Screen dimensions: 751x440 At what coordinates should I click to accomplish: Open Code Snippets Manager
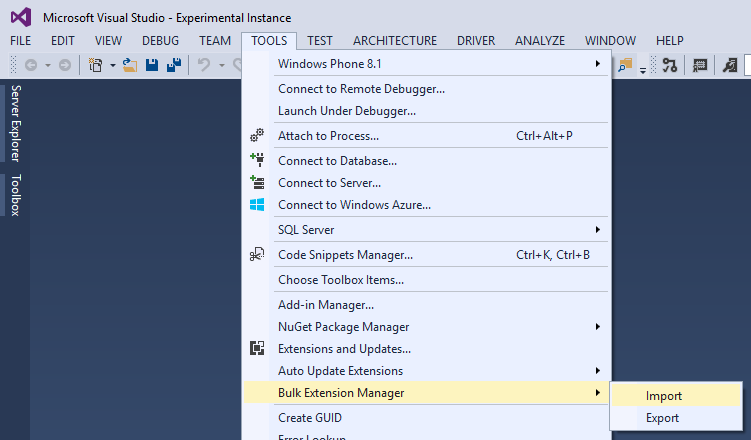coord(426,254)
